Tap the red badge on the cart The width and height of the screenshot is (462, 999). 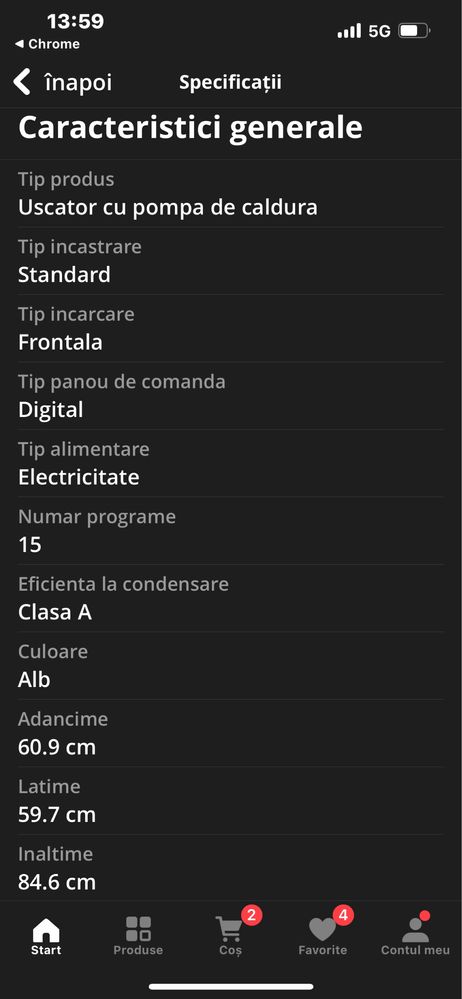251,916
